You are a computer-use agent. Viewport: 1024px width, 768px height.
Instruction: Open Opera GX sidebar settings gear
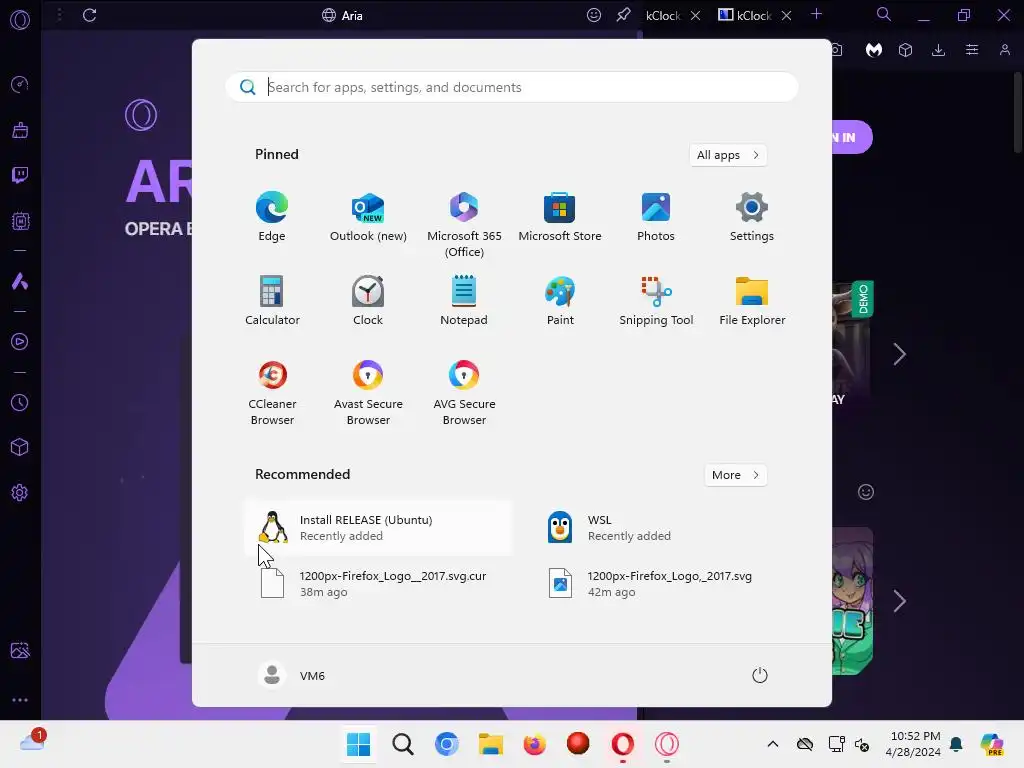pos(20,492)
